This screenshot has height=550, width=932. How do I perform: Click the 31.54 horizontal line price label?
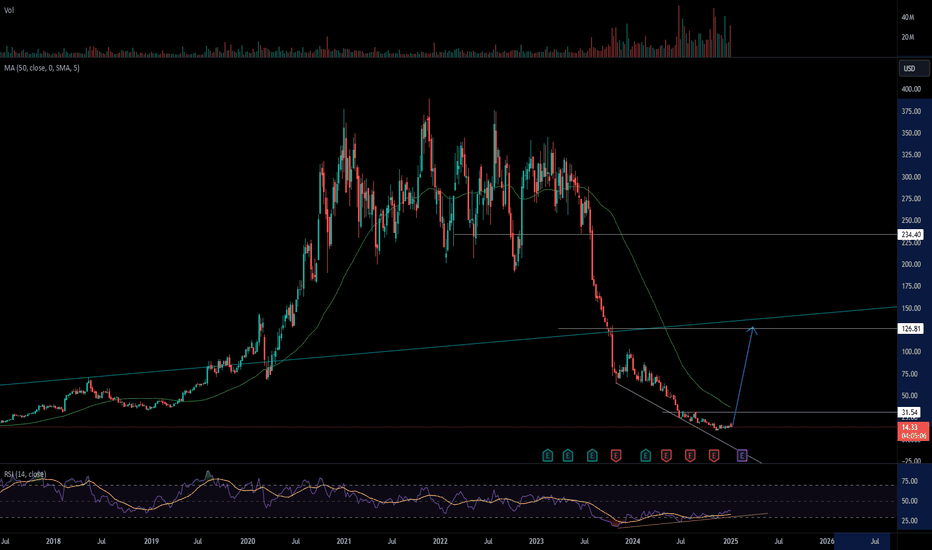[x=910, y=412]
